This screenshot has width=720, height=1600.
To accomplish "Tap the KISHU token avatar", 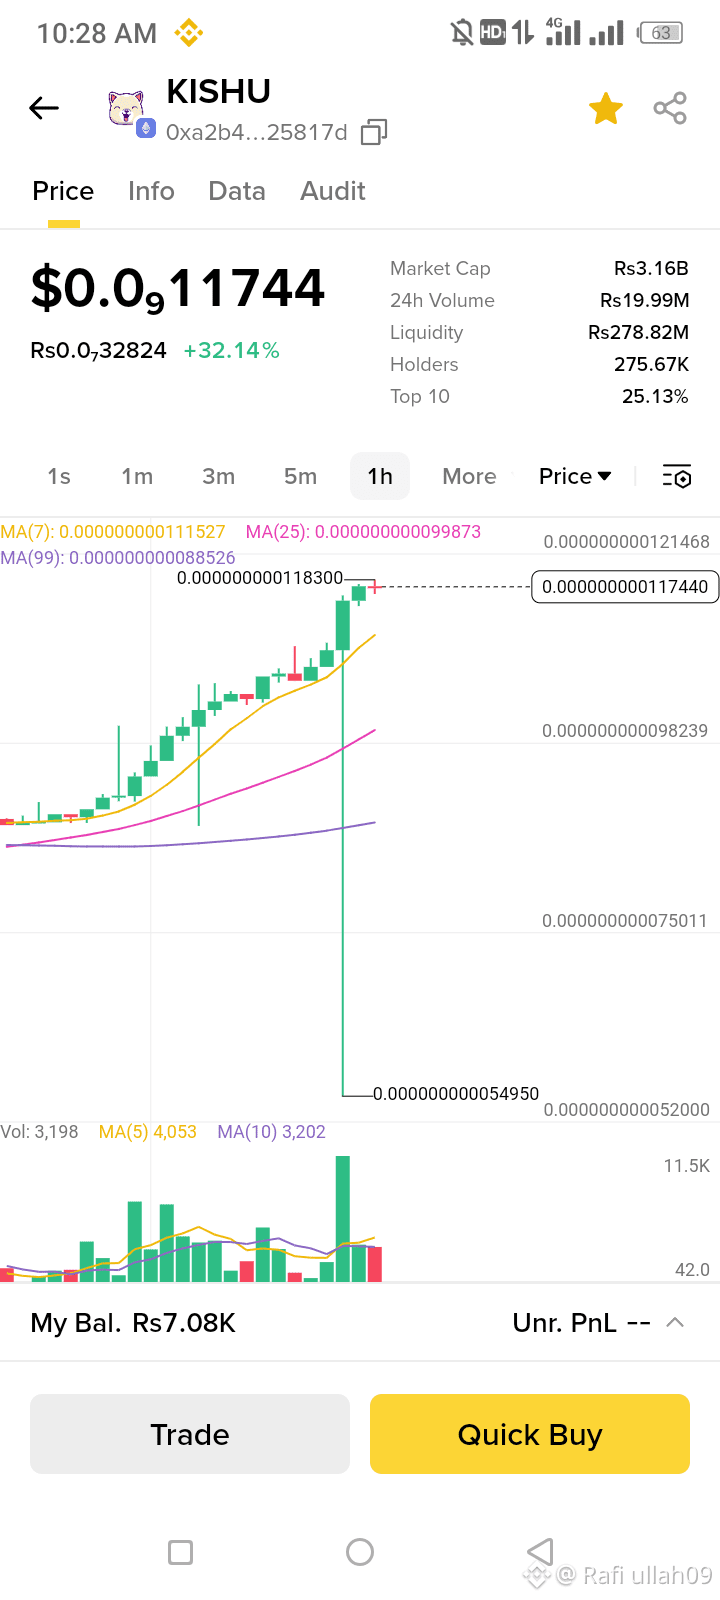I will pos(126,108).
